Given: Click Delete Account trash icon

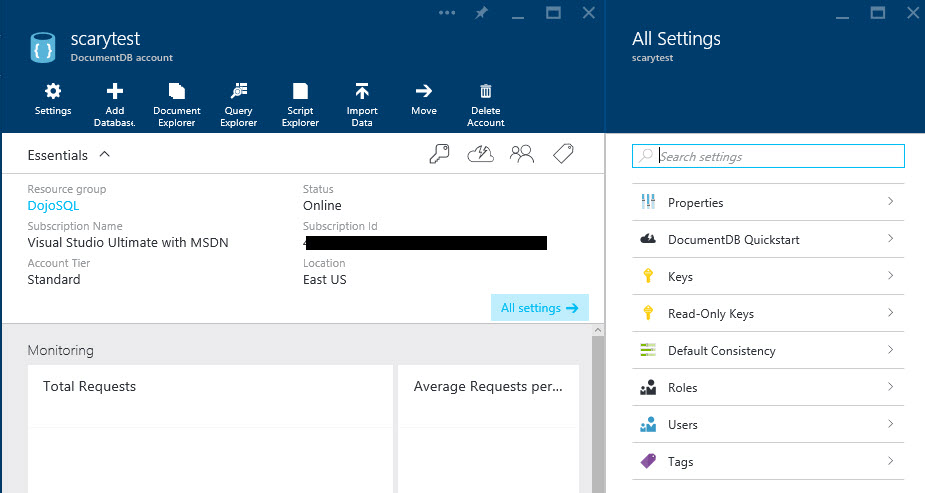Looking at the screenshot, I should point(486,91).
